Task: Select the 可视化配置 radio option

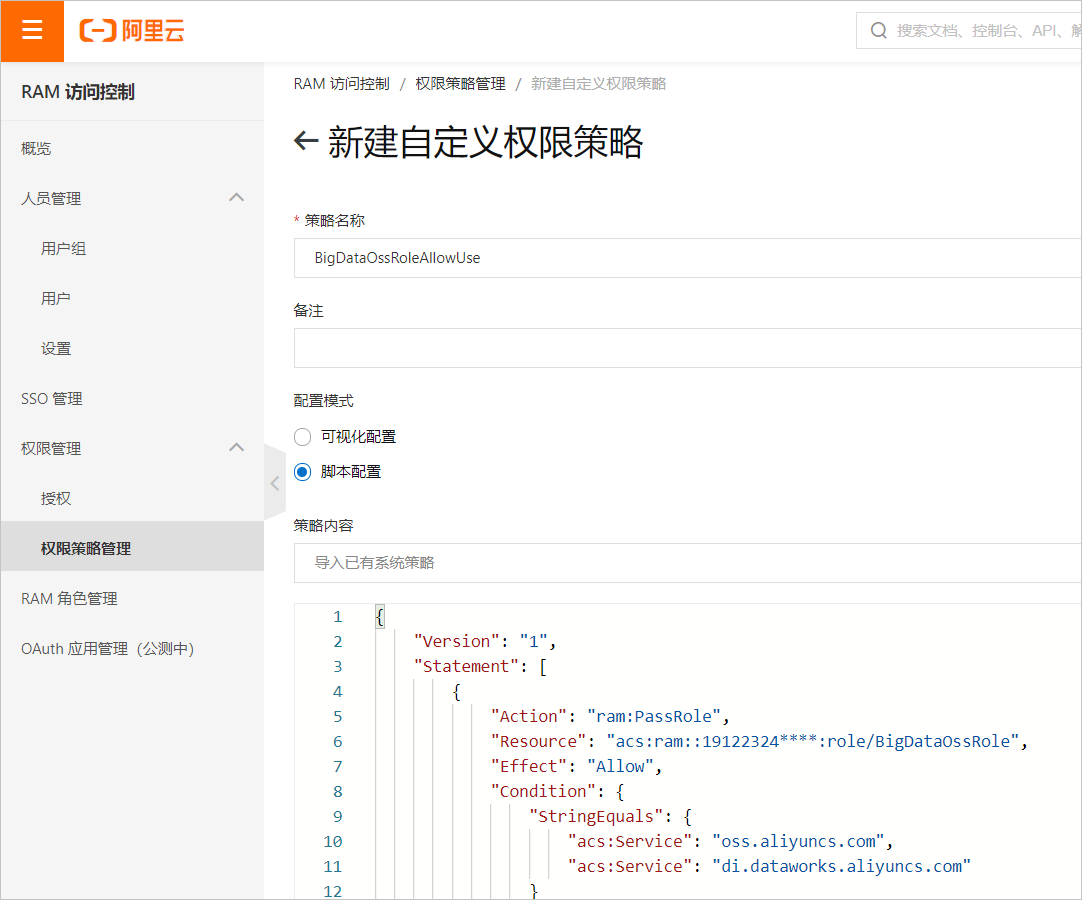Action: 302,437
